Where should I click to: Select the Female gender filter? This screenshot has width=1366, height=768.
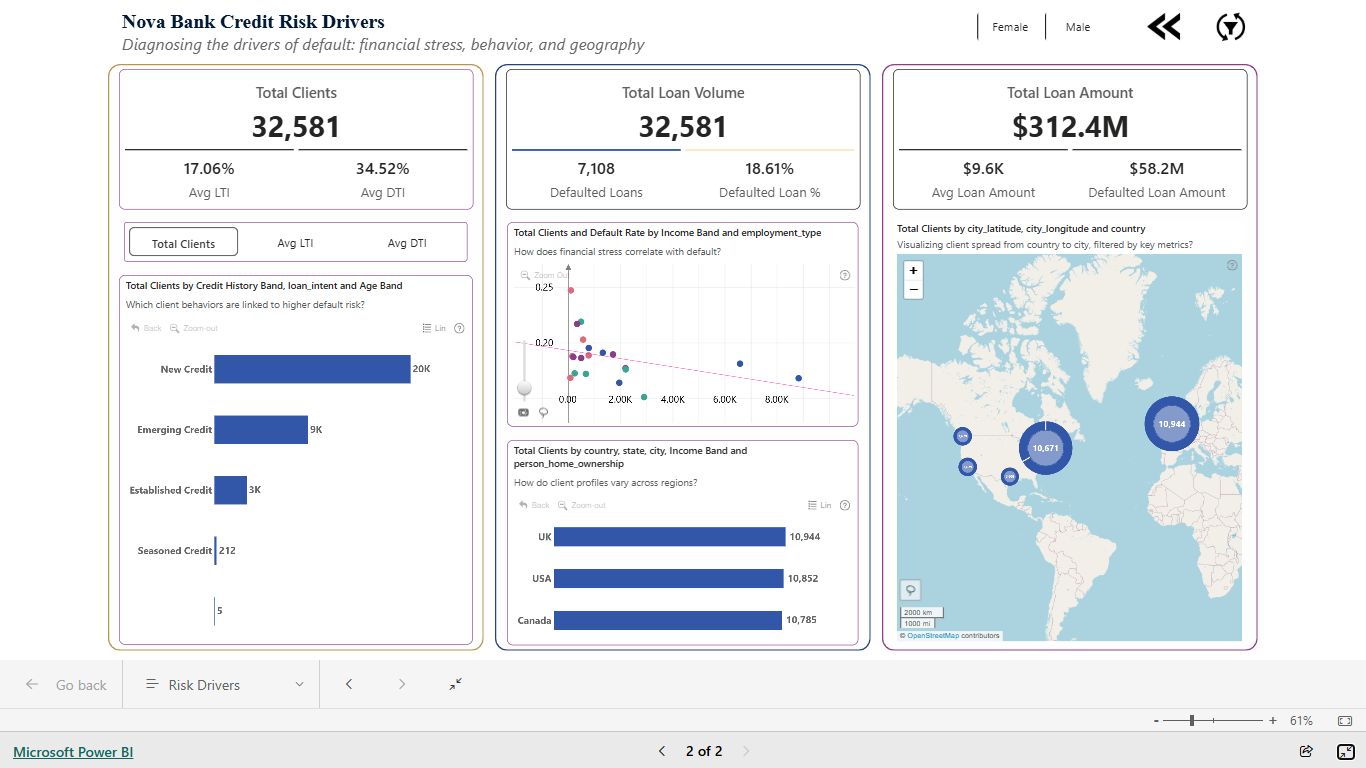1010,27
